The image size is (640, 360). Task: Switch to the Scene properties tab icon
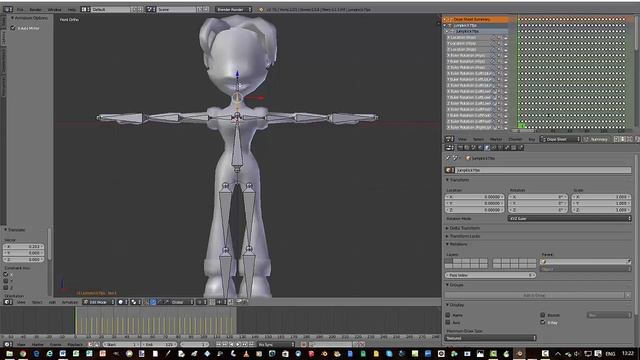(473, 148)
